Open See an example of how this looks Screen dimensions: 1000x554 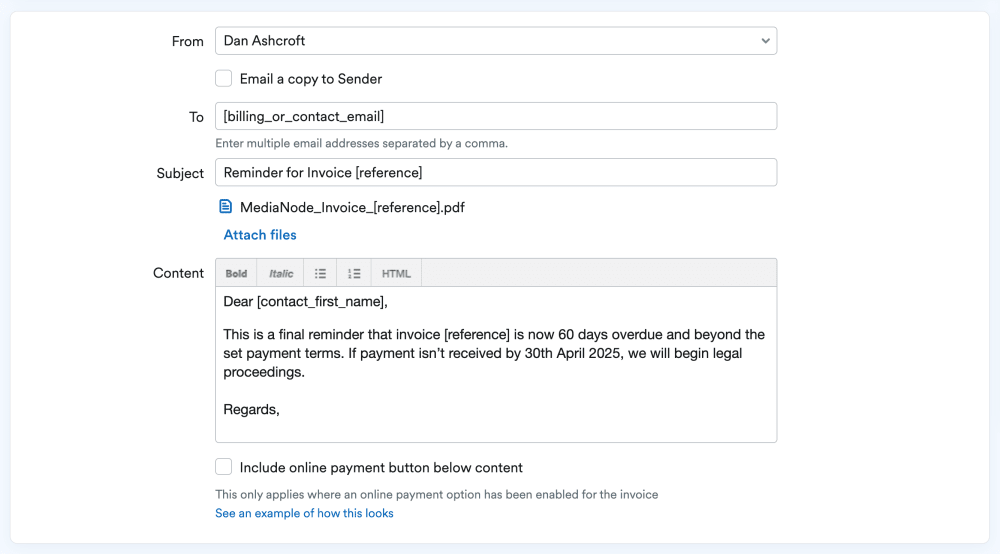(304, 513)
